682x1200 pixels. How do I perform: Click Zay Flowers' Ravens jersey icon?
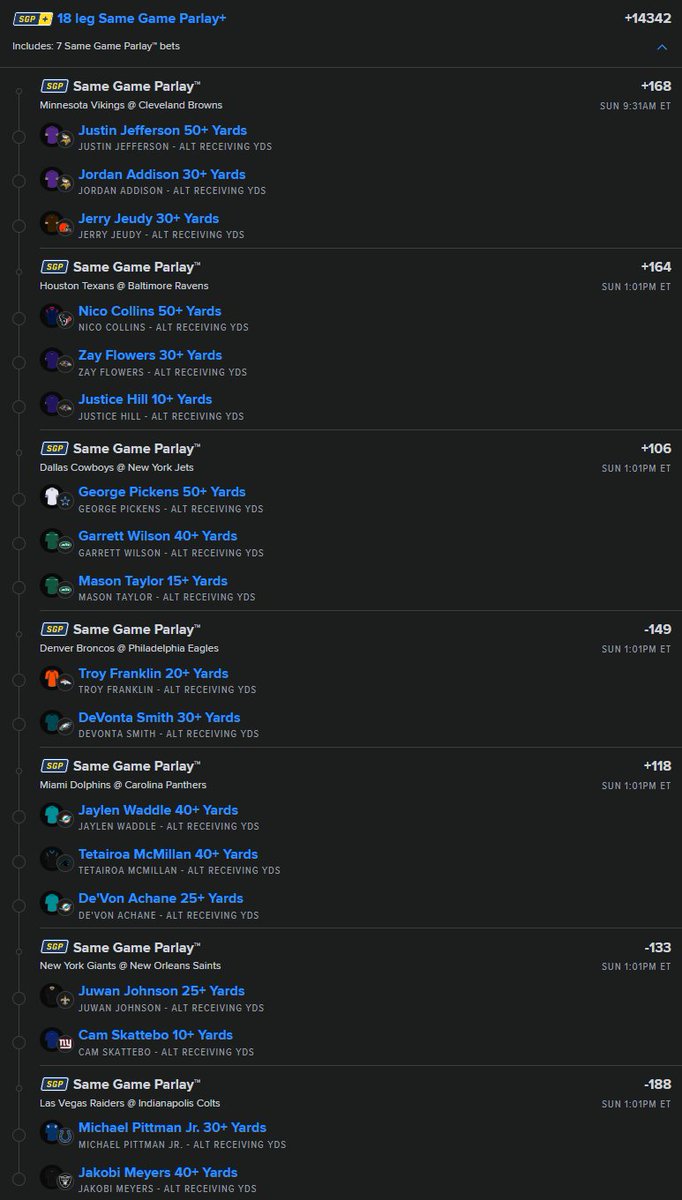[52, 359]
